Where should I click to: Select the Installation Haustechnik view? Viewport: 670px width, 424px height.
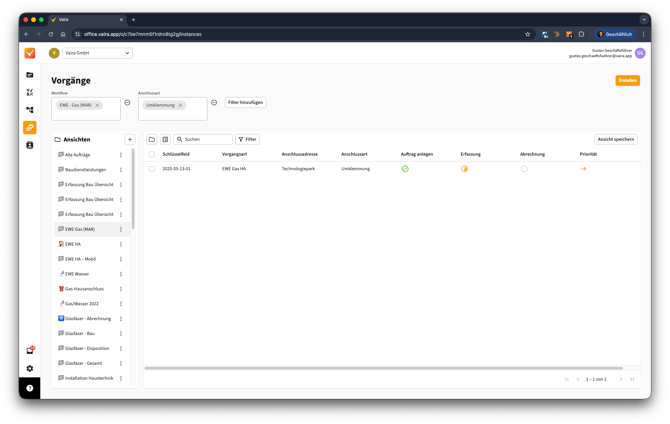(89, 378)
